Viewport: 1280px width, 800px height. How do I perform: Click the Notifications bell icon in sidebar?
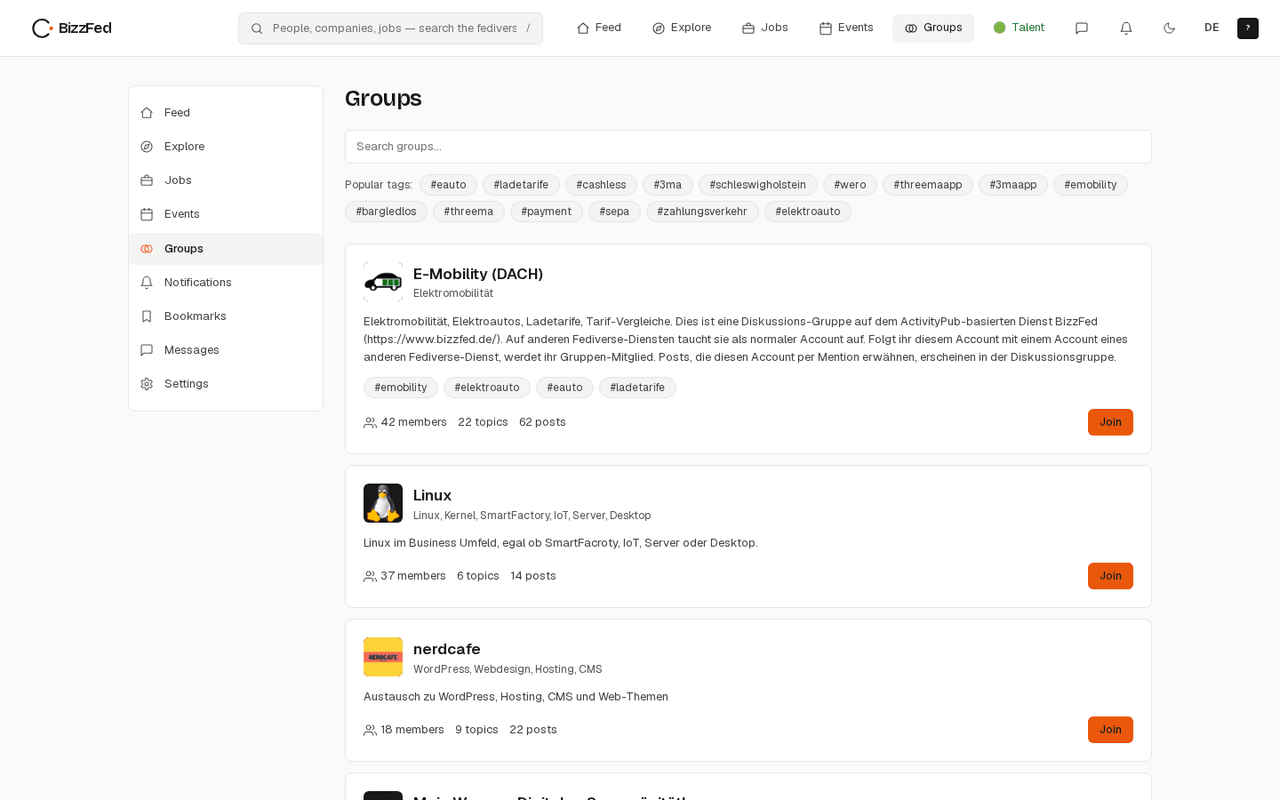coord(147,283)
